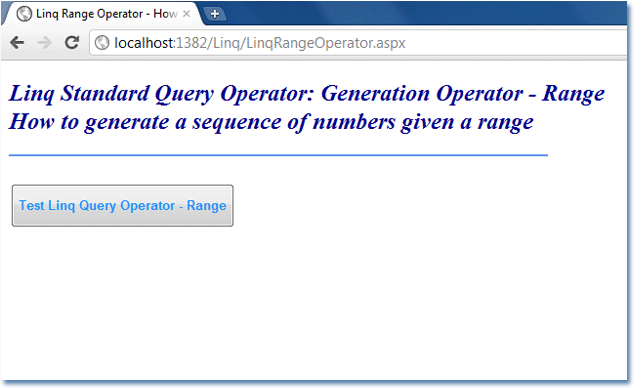The height and width of the screenshot is (388, 641).
Task: Click the browser Back arrow
Action: point(17,43)
